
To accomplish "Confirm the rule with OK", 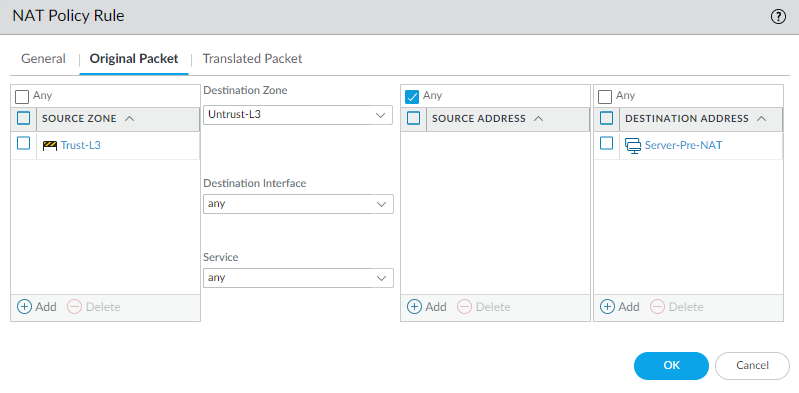I will click(x=671, y=365).
